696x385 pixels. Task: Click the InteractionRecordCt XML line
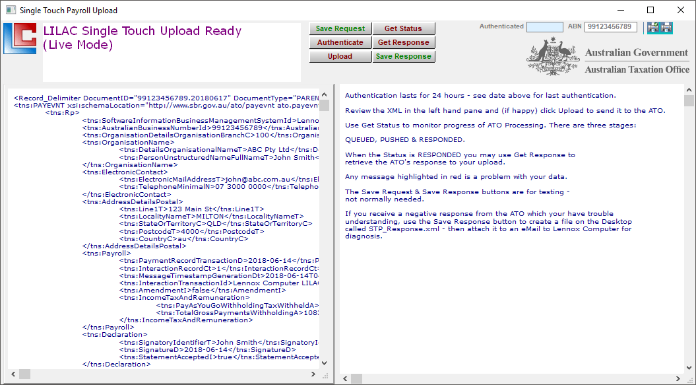coord(219,268)
